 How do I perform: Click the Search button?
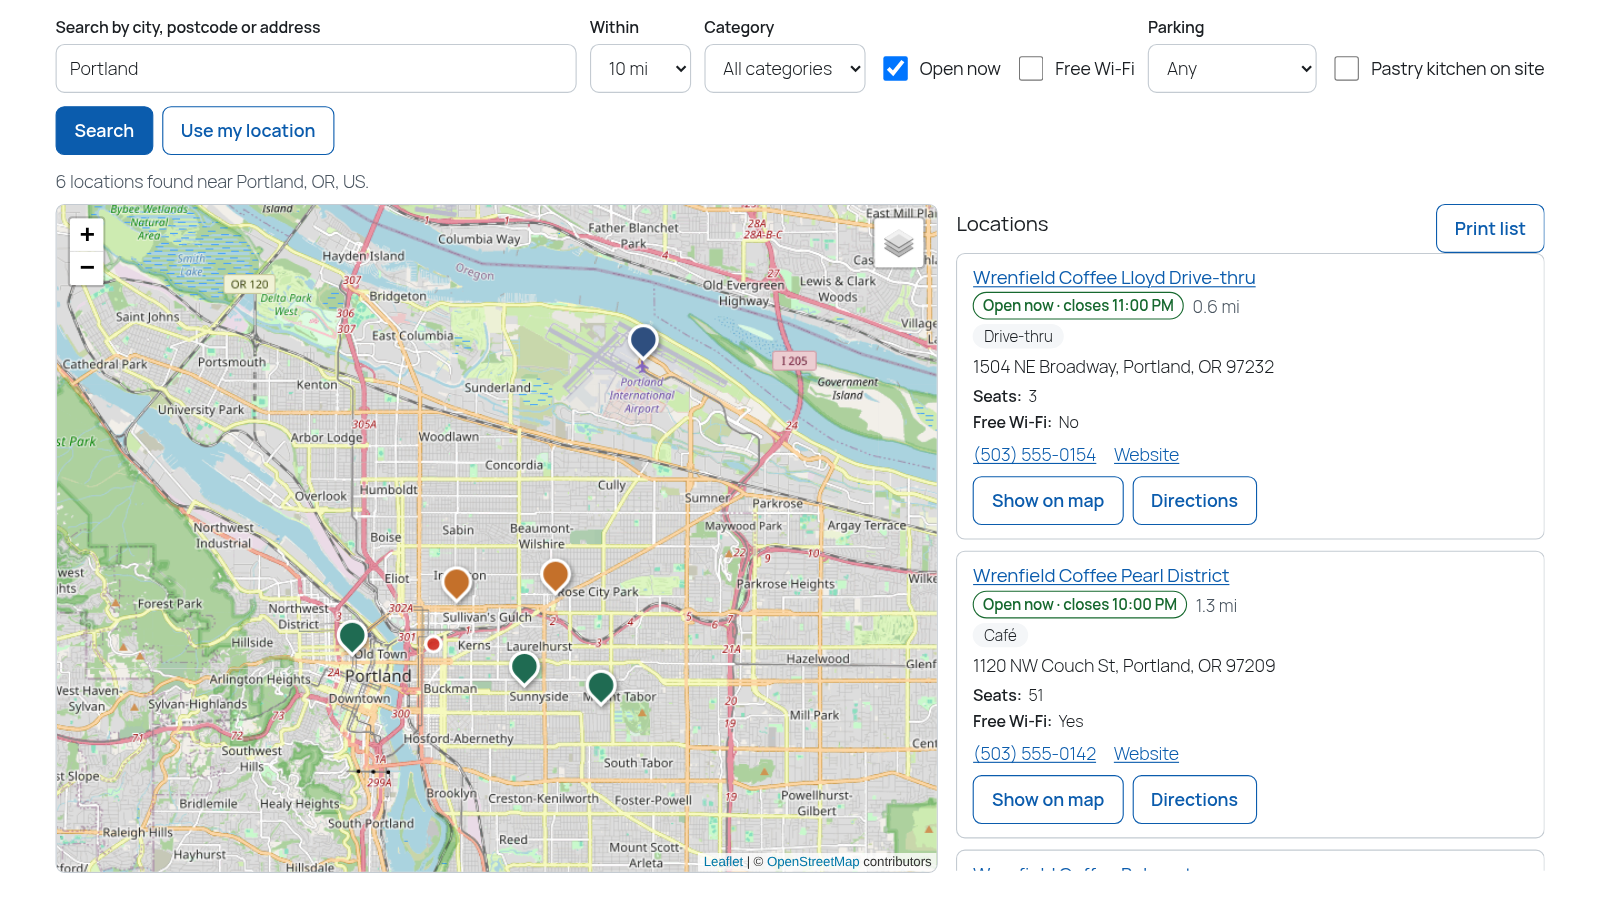(x=104, y=131)
